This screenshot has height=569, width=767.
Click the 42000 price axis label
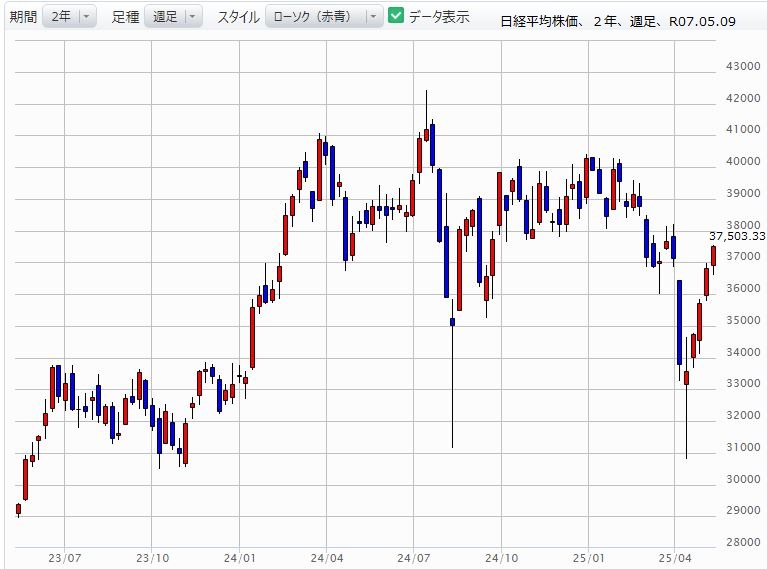[x=743, y=98]
